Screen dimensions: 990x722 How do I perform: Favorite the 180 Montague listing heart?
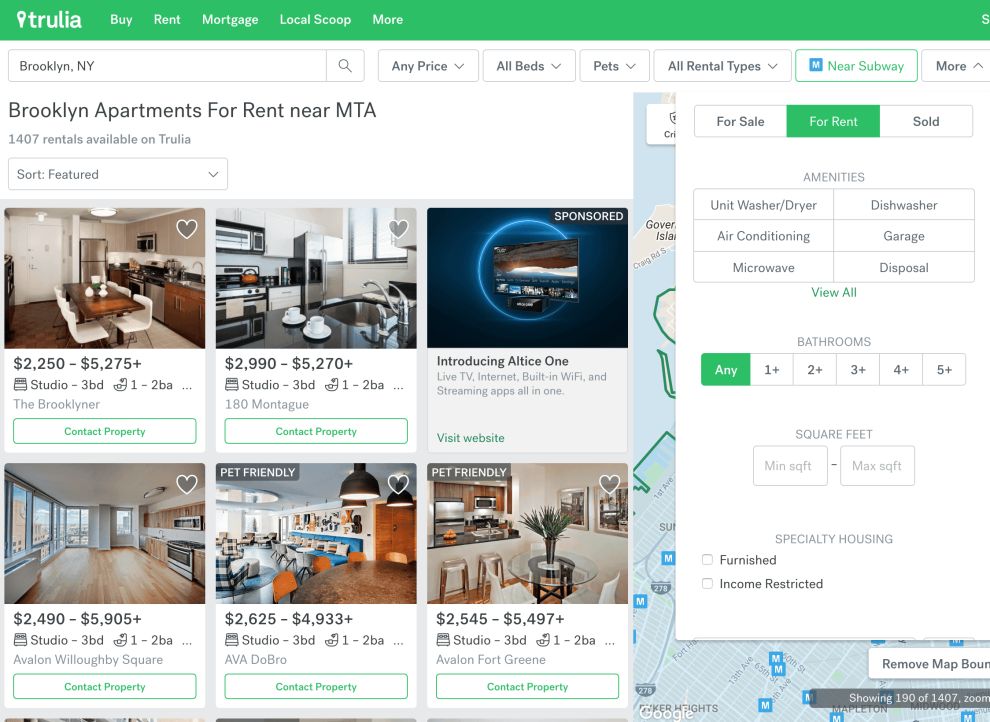click(398, 228)
